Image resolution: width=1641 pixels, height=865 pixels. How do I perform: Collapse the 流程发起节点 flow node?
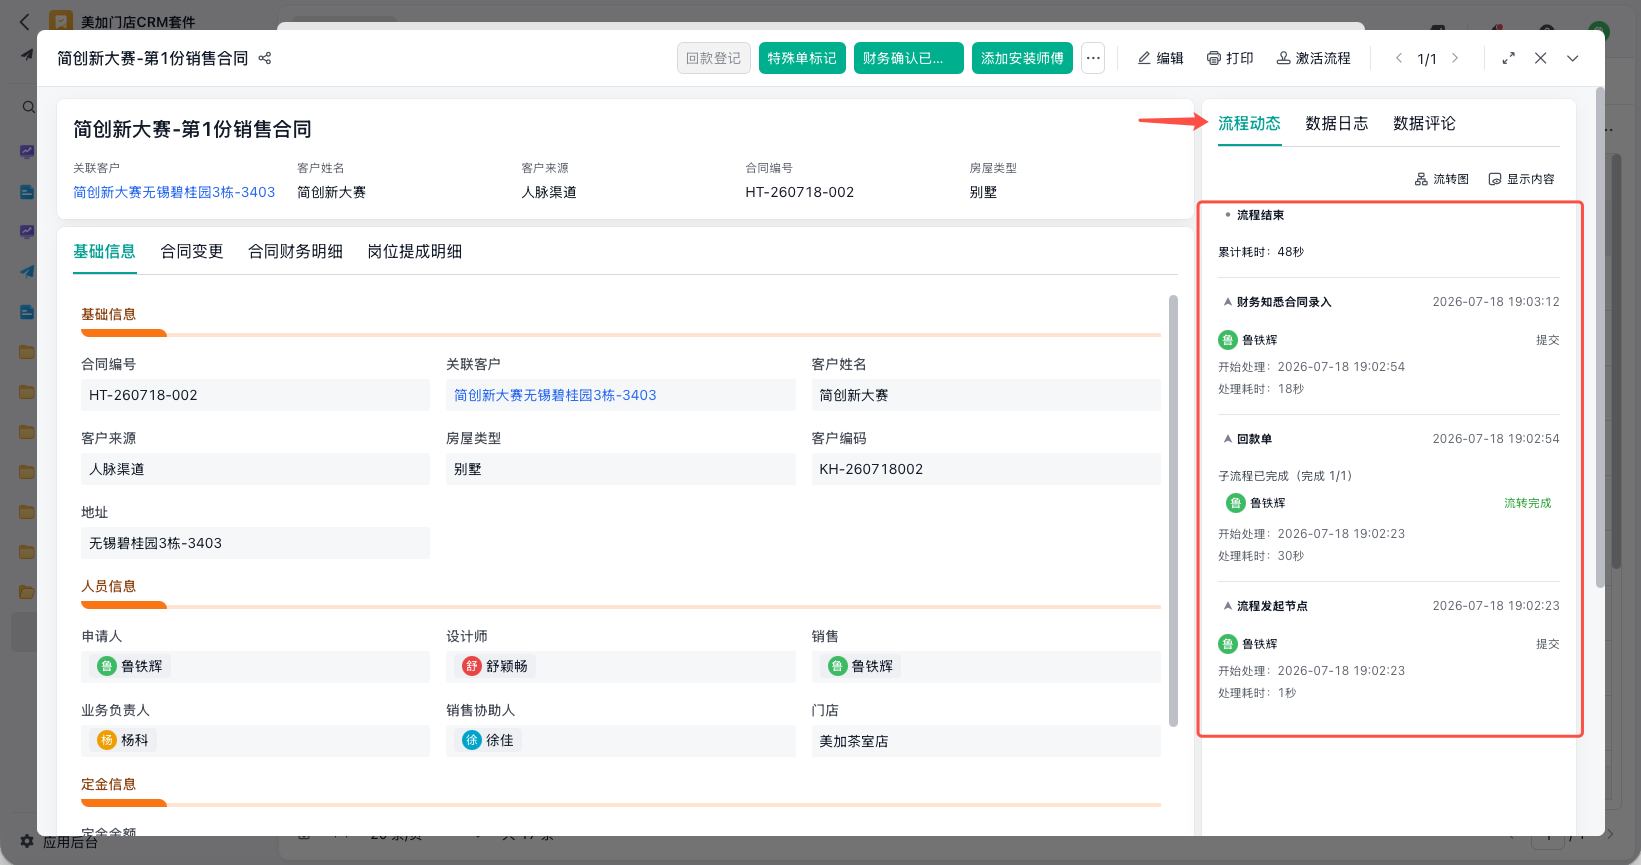pos(1228,605)
